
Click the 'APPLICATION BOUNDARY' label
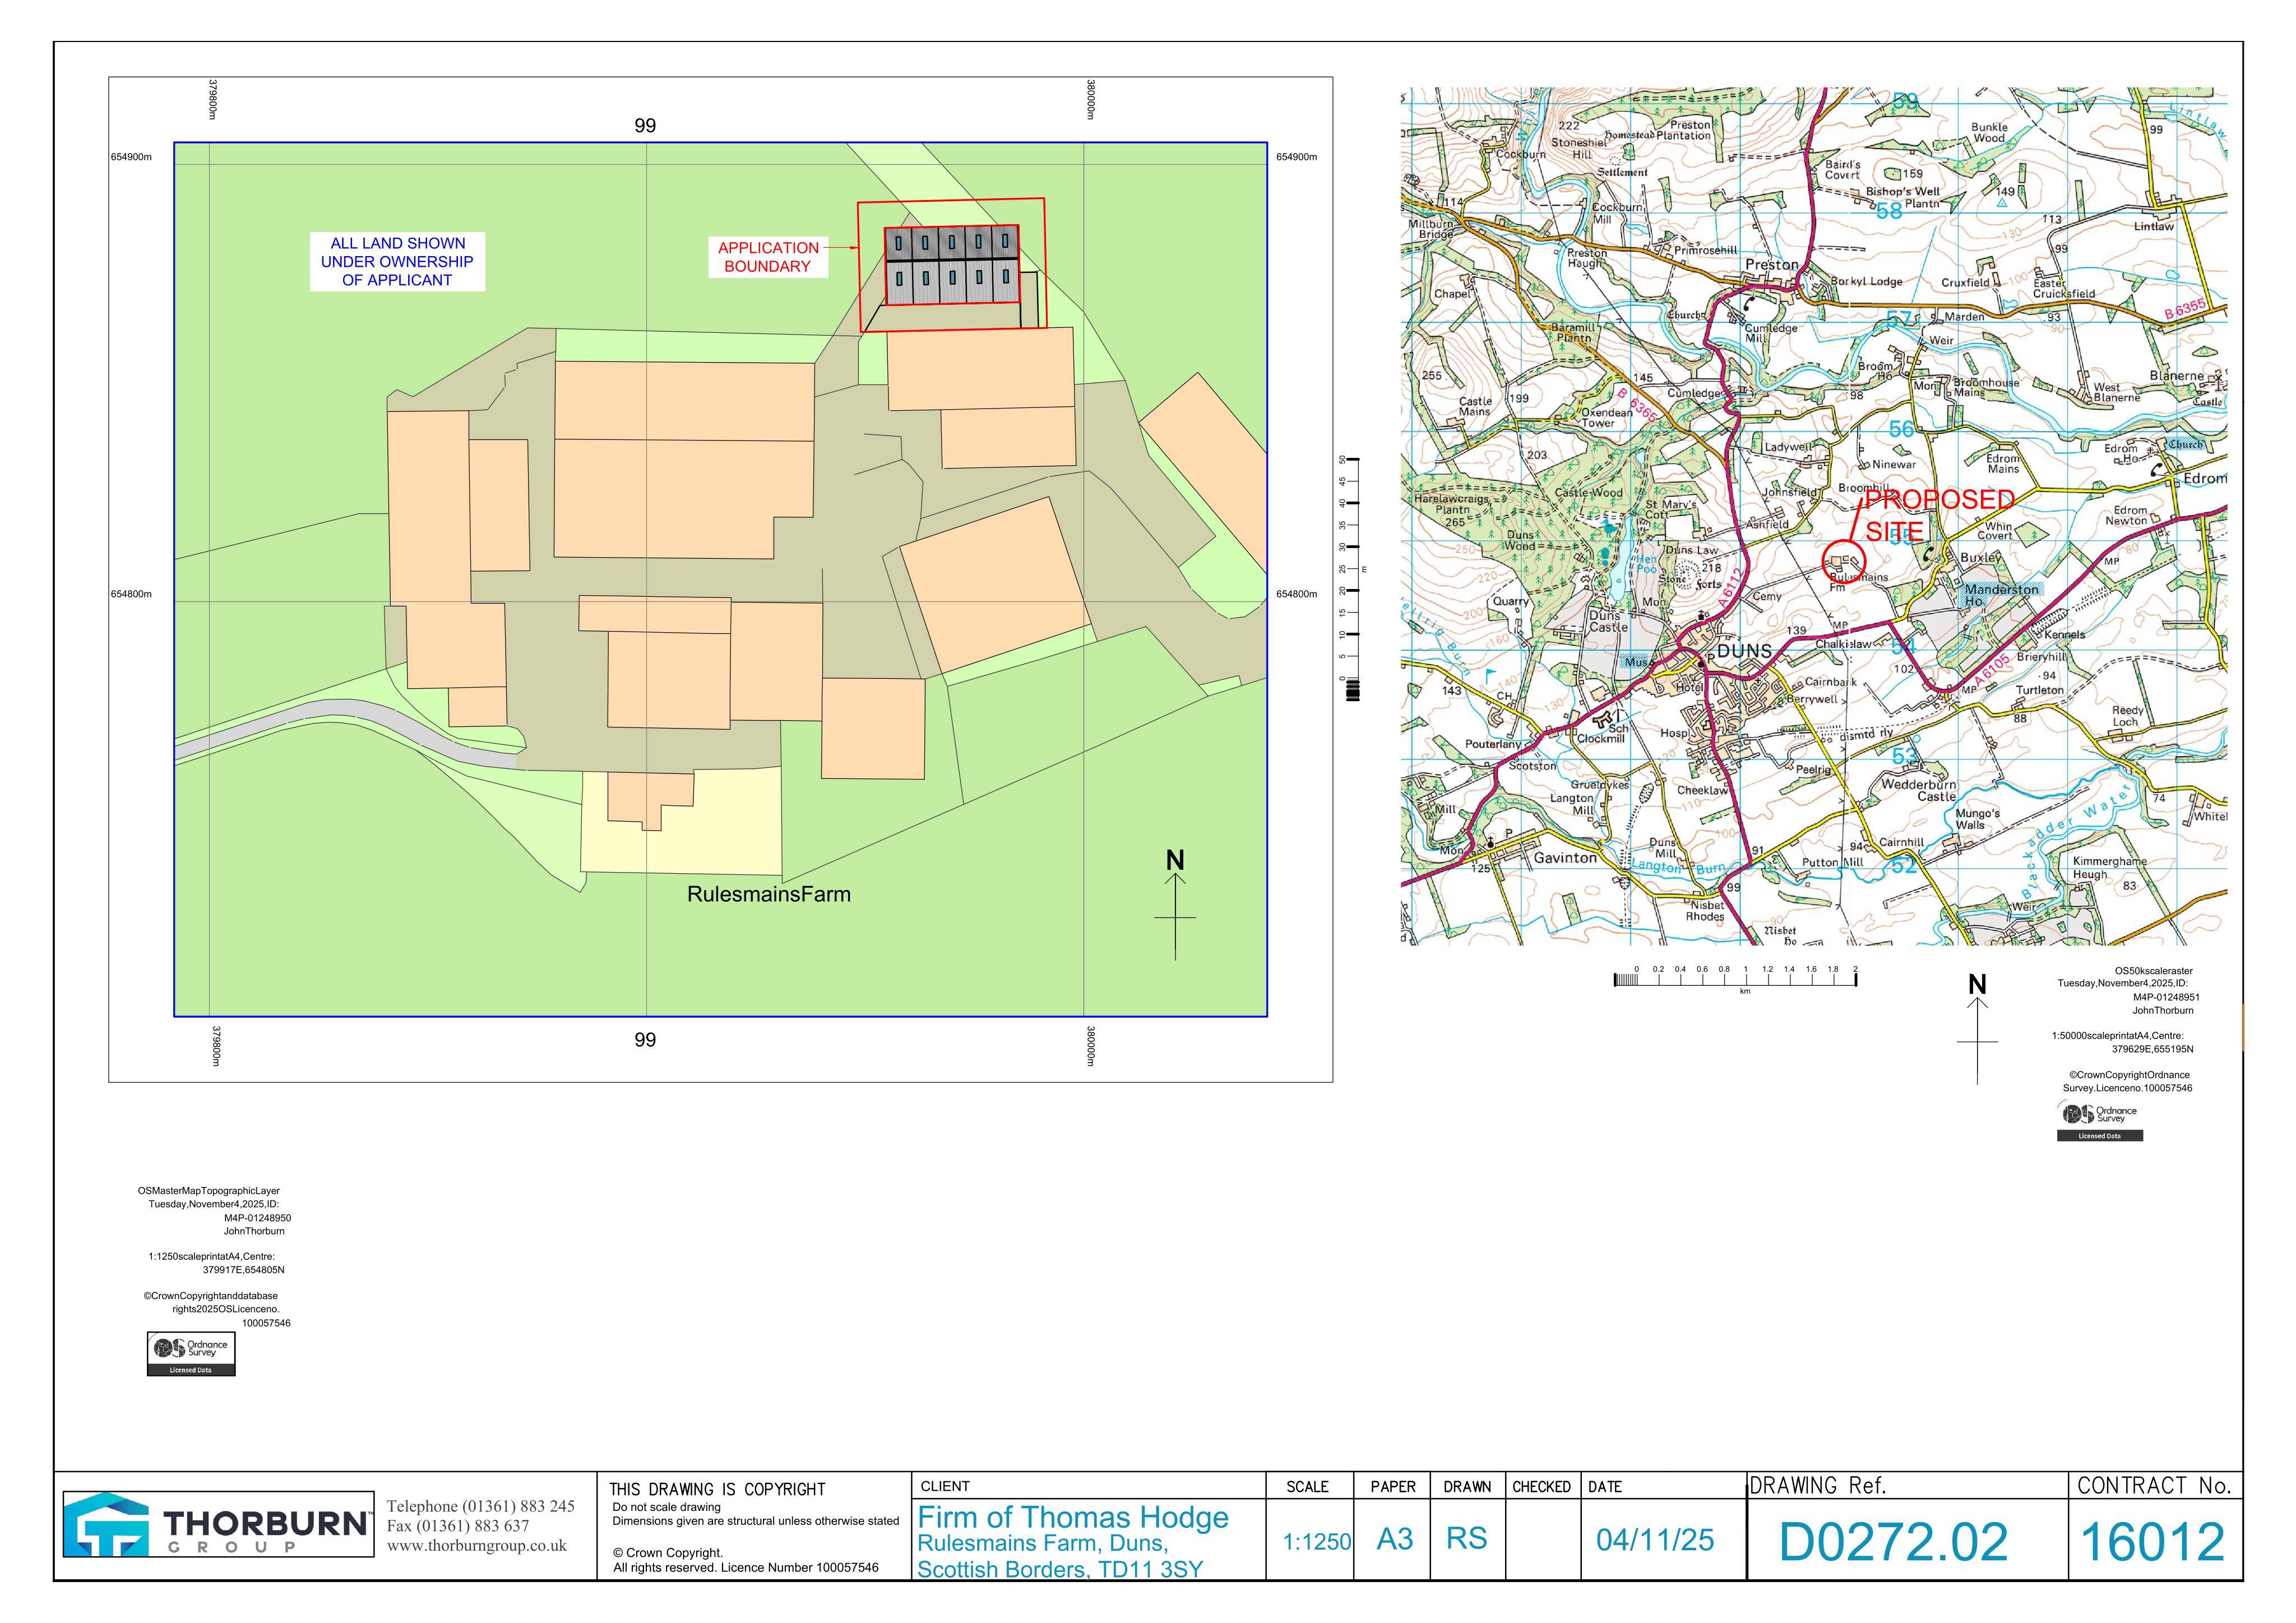pyautogui.click(x=768, y=257)
